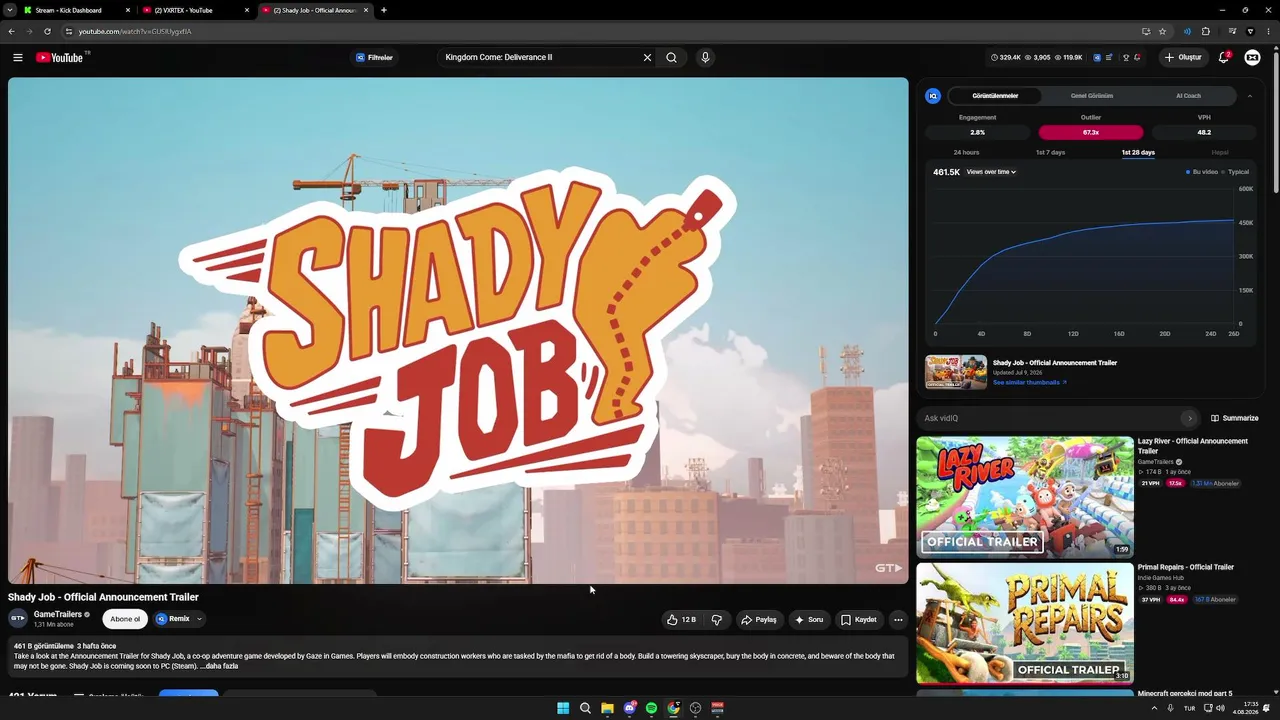Click the vidIQ list icon in header
1280x720 pixels.
pos(1109,58)
